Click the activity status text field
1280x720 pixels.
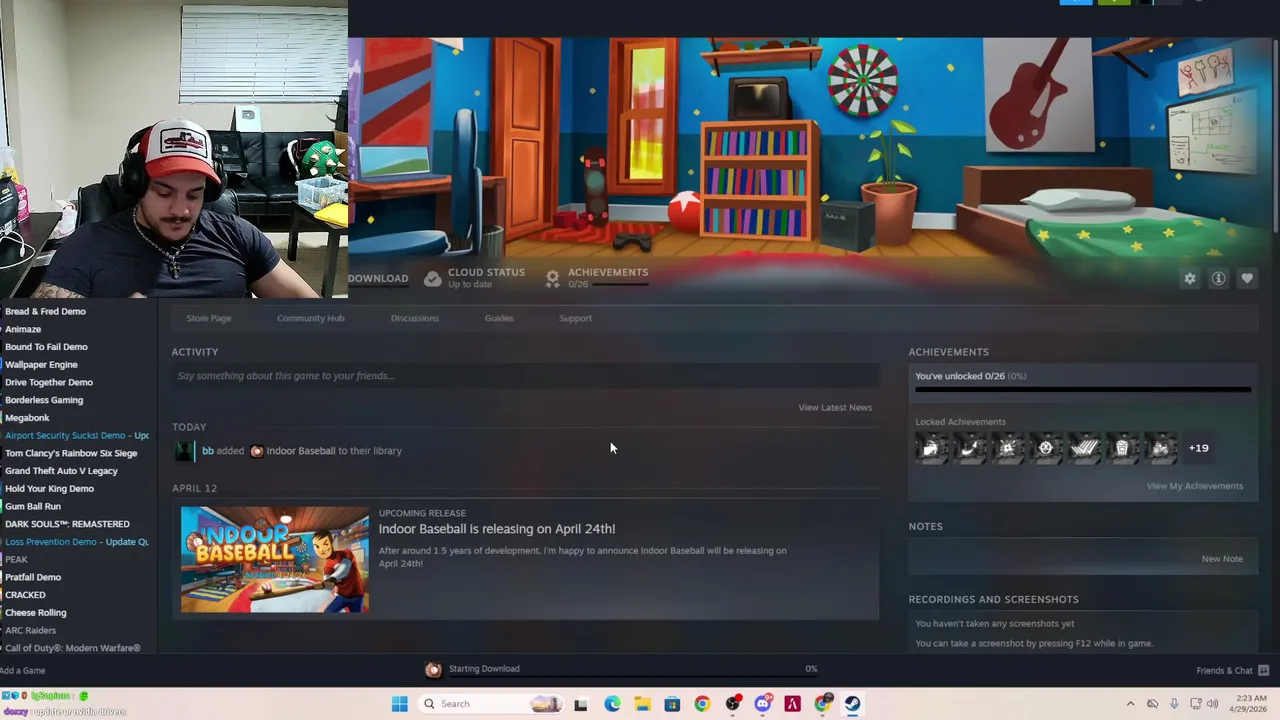pos(525,376)
